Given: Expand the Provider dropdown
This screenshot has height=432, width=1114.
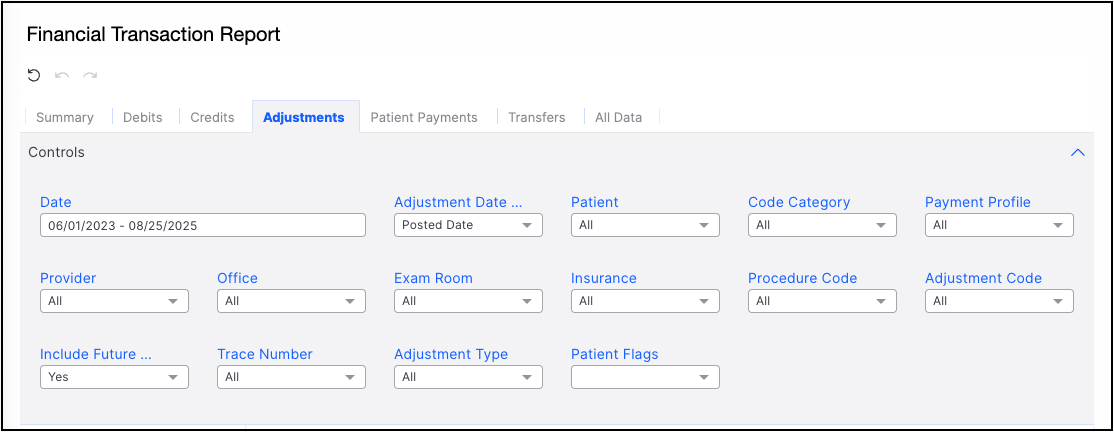Looking at the screenshot, I should click(114, 301).
